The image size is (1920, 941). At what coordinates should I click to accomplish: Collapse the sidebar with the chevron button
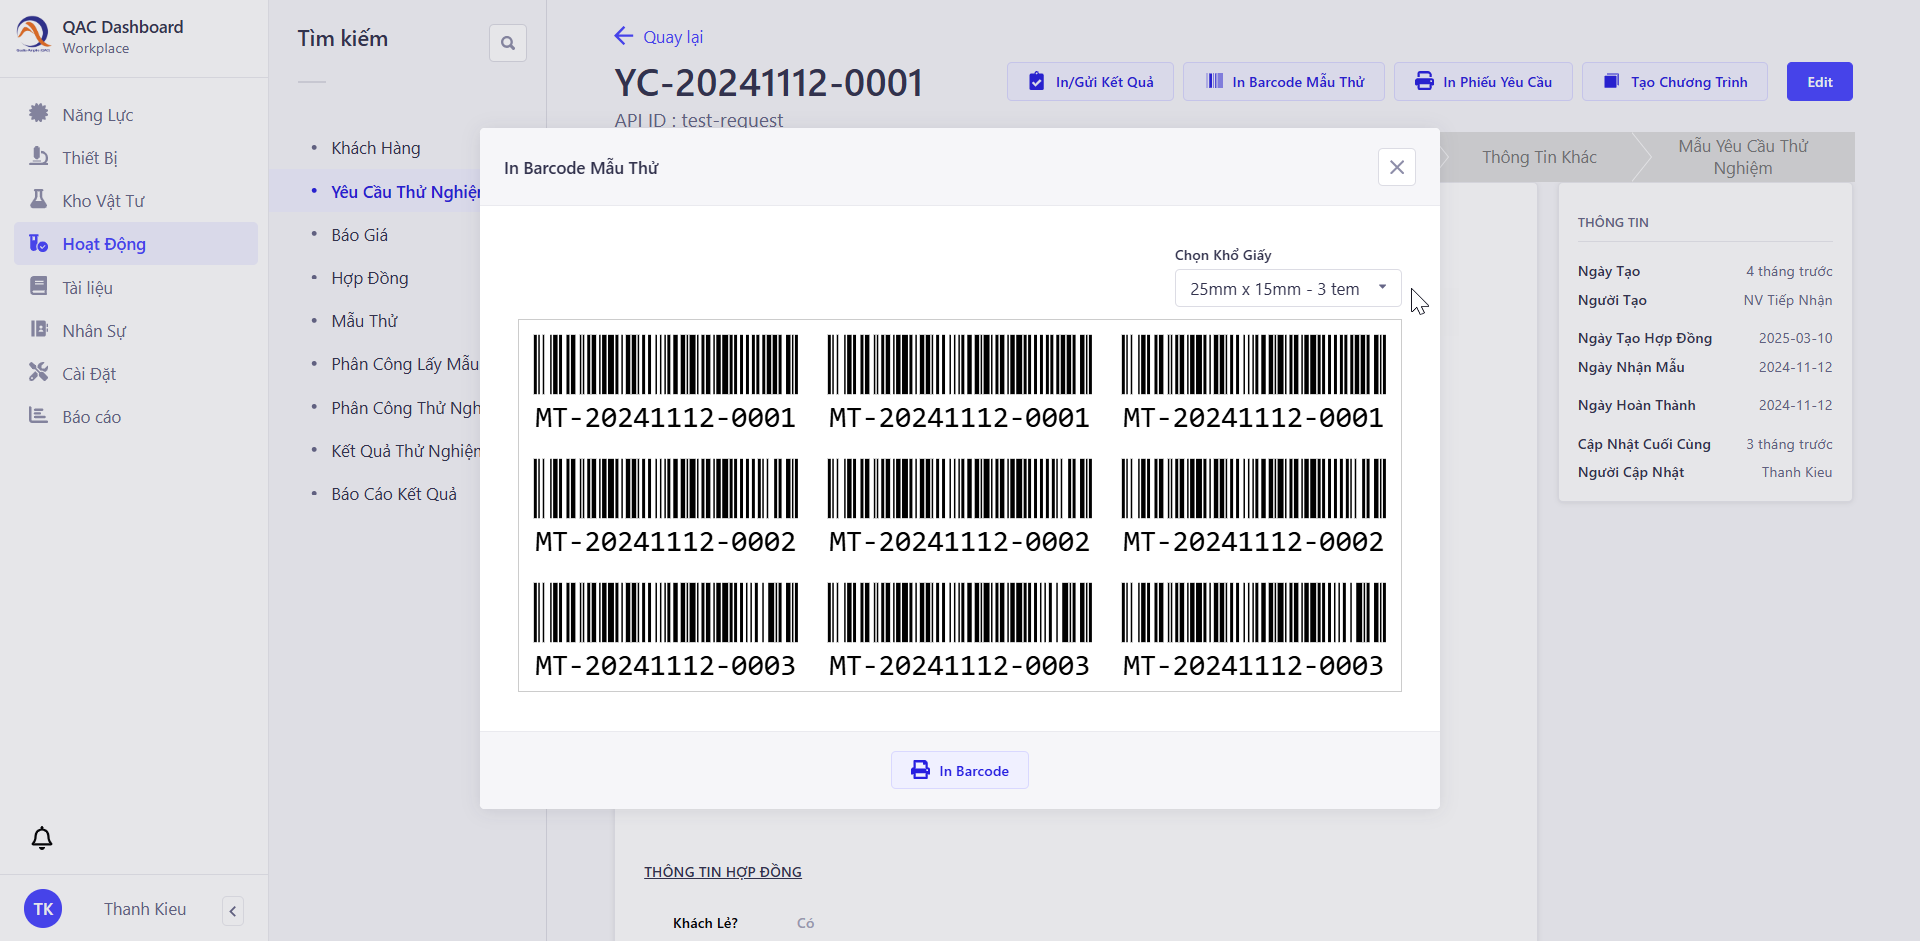pyautogui.click(x=233, y=911)
